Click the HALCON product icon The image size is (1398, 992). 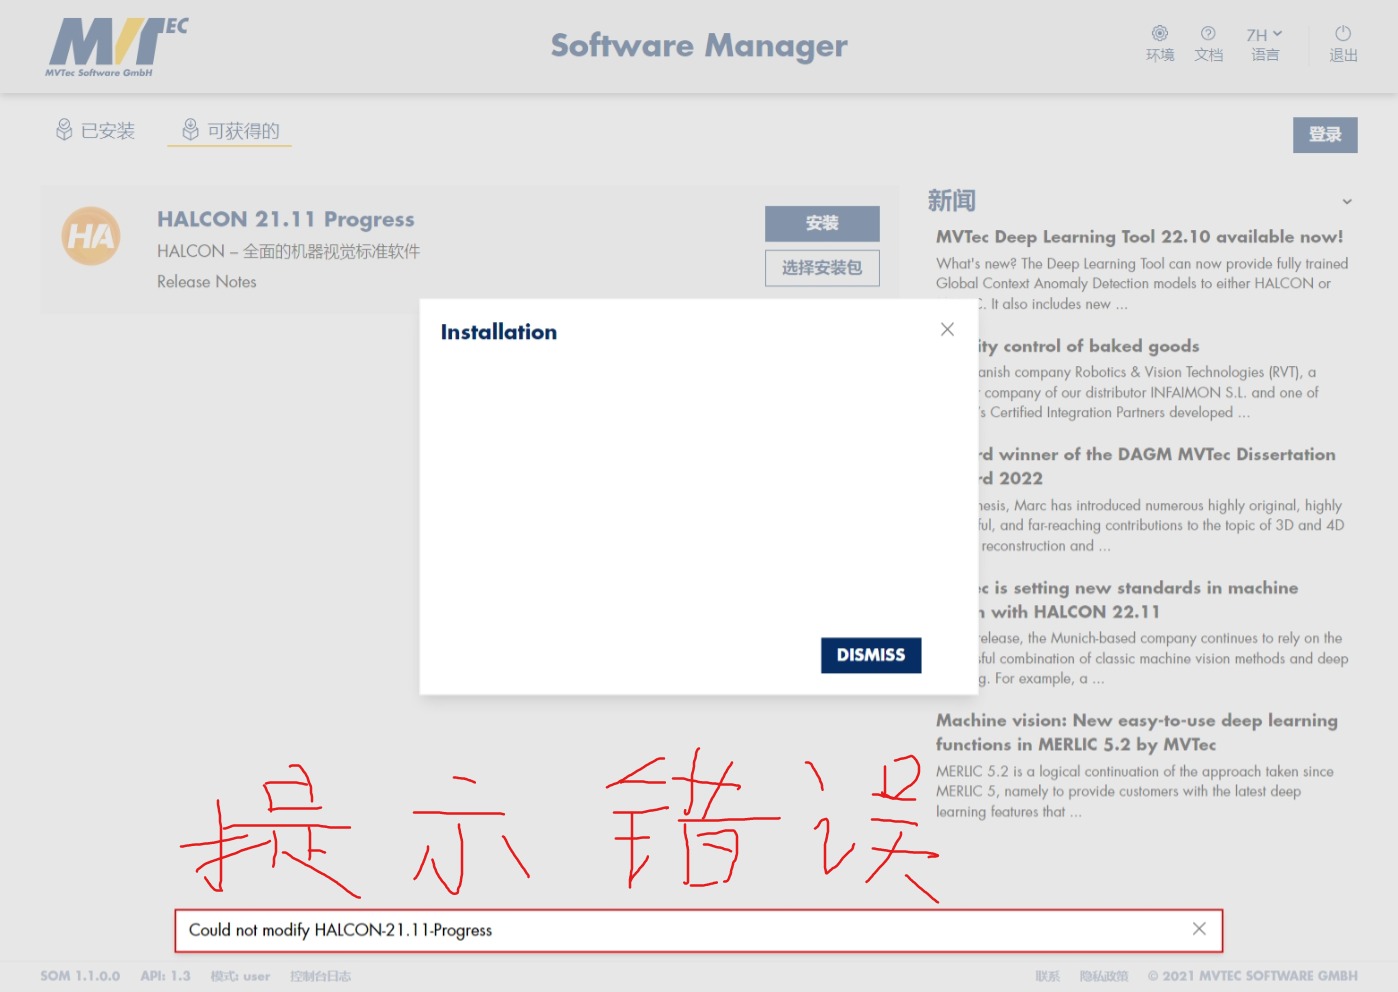coord(91,236)
